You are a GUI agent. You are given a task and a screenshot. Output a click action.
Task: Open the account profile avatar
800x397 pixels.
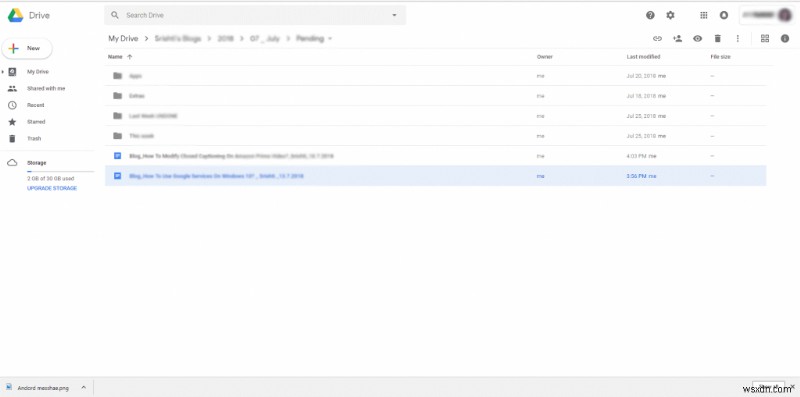(785, 15)
